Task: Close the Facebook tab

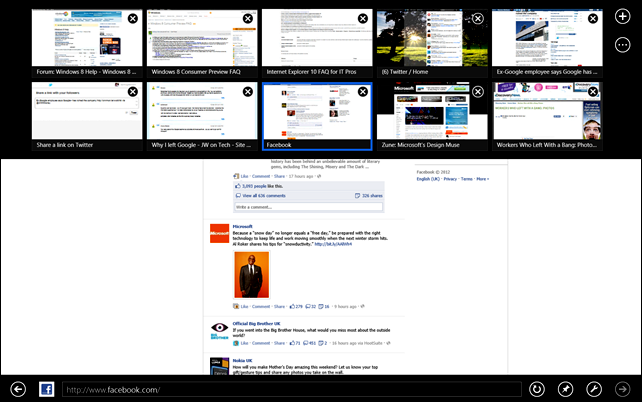Action: pyautogui.click(x=363, y=92)
